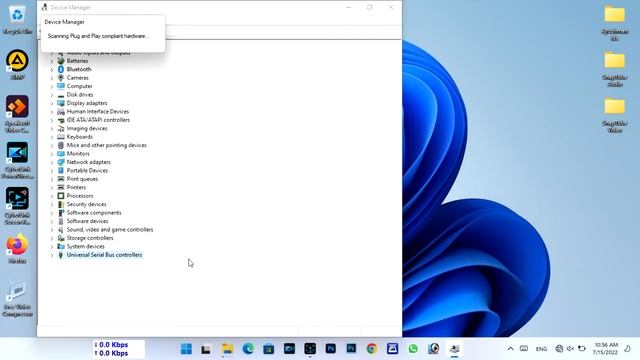Expand the Processors chevron
640x360 pixels.
[x=52, y=196]
